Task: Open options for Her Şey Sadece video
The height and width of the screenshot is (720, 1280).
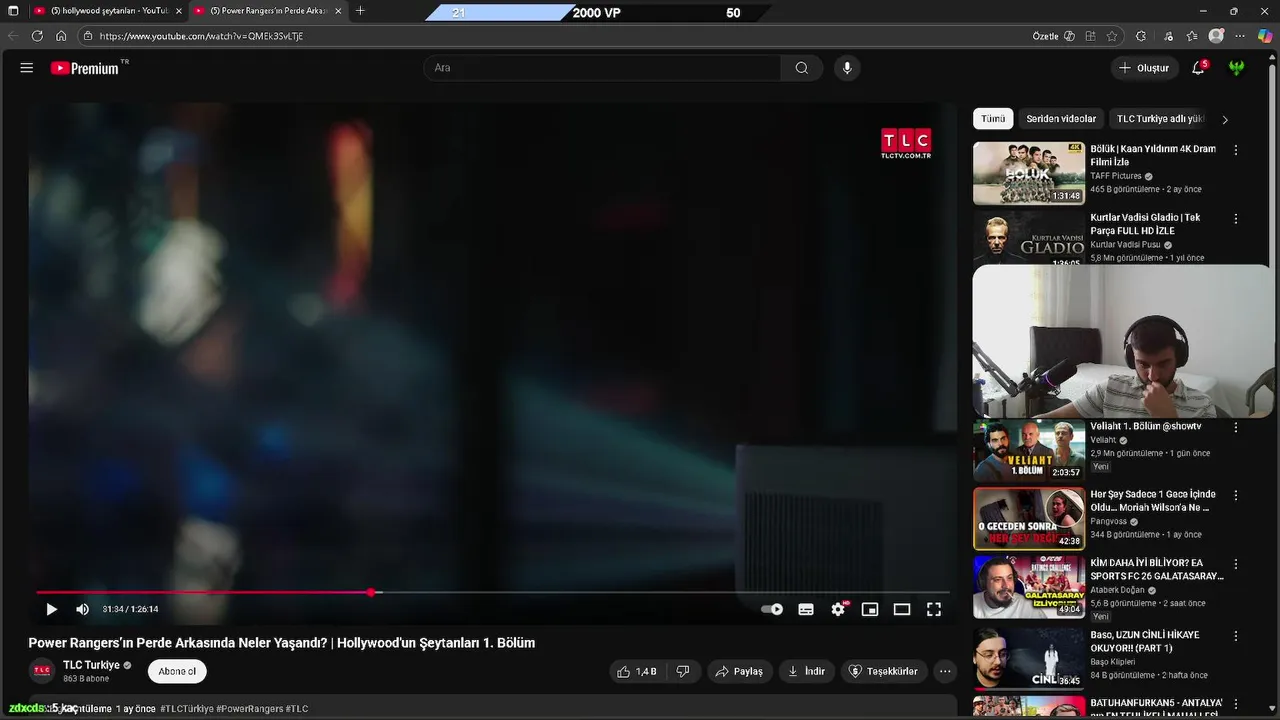Action: (1236, 495)
